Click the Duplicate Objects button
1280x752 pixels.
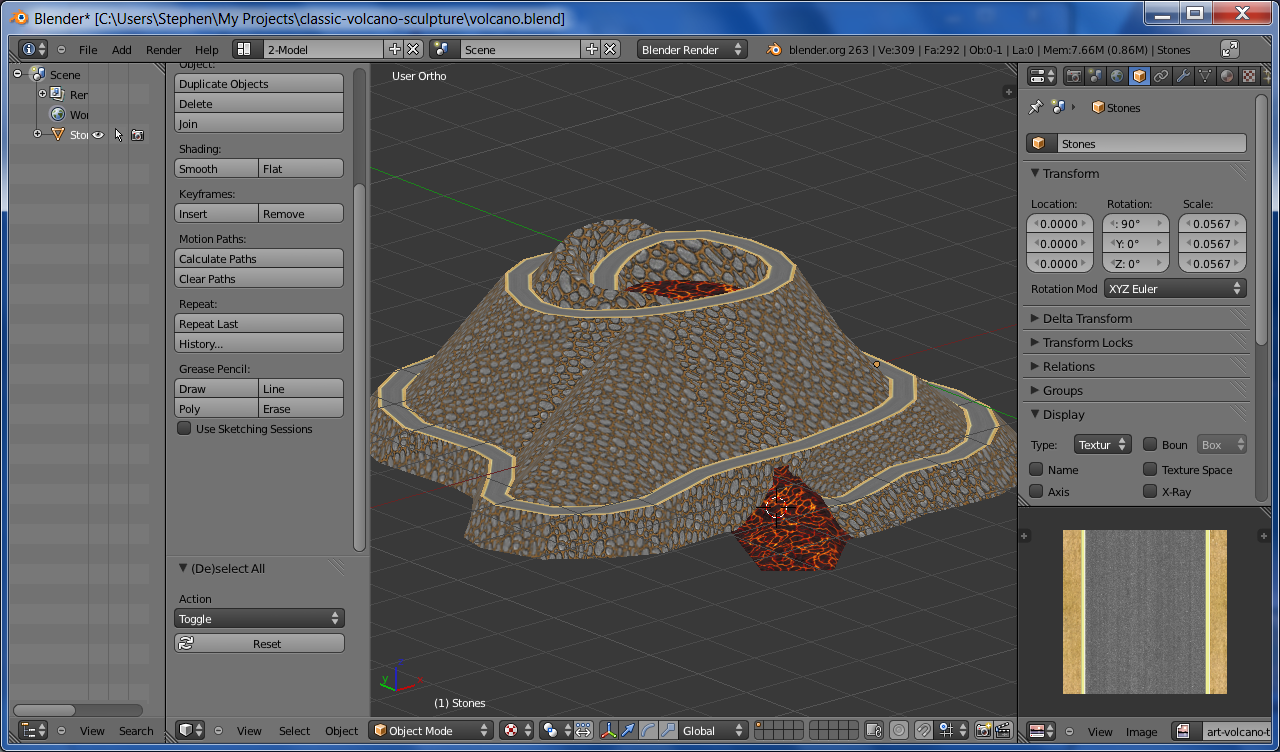pyautogui.click(x=259, y=84)
